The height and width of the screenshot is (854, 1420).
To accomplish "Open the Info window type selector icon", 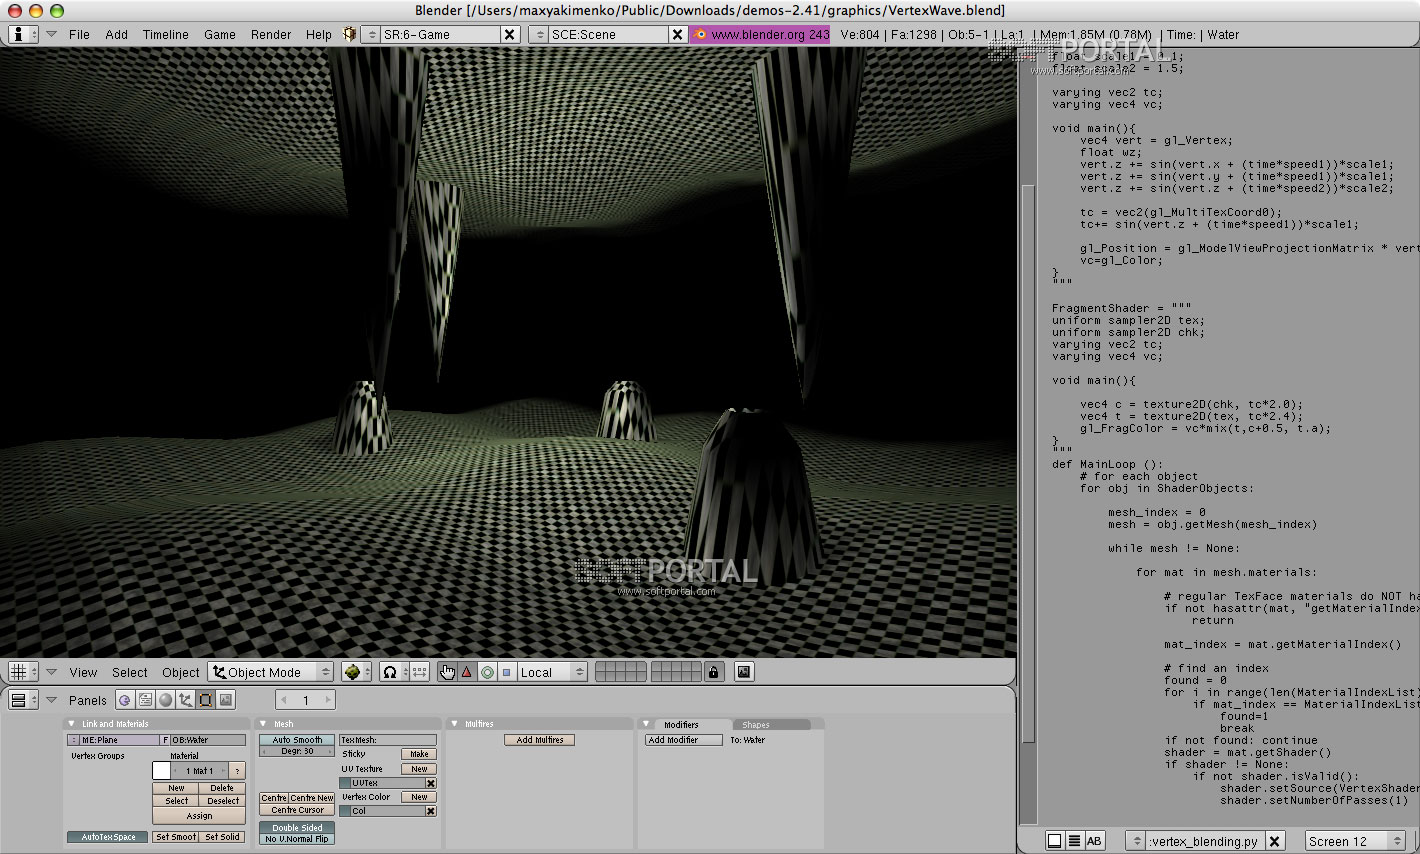I will coord(23,34).
